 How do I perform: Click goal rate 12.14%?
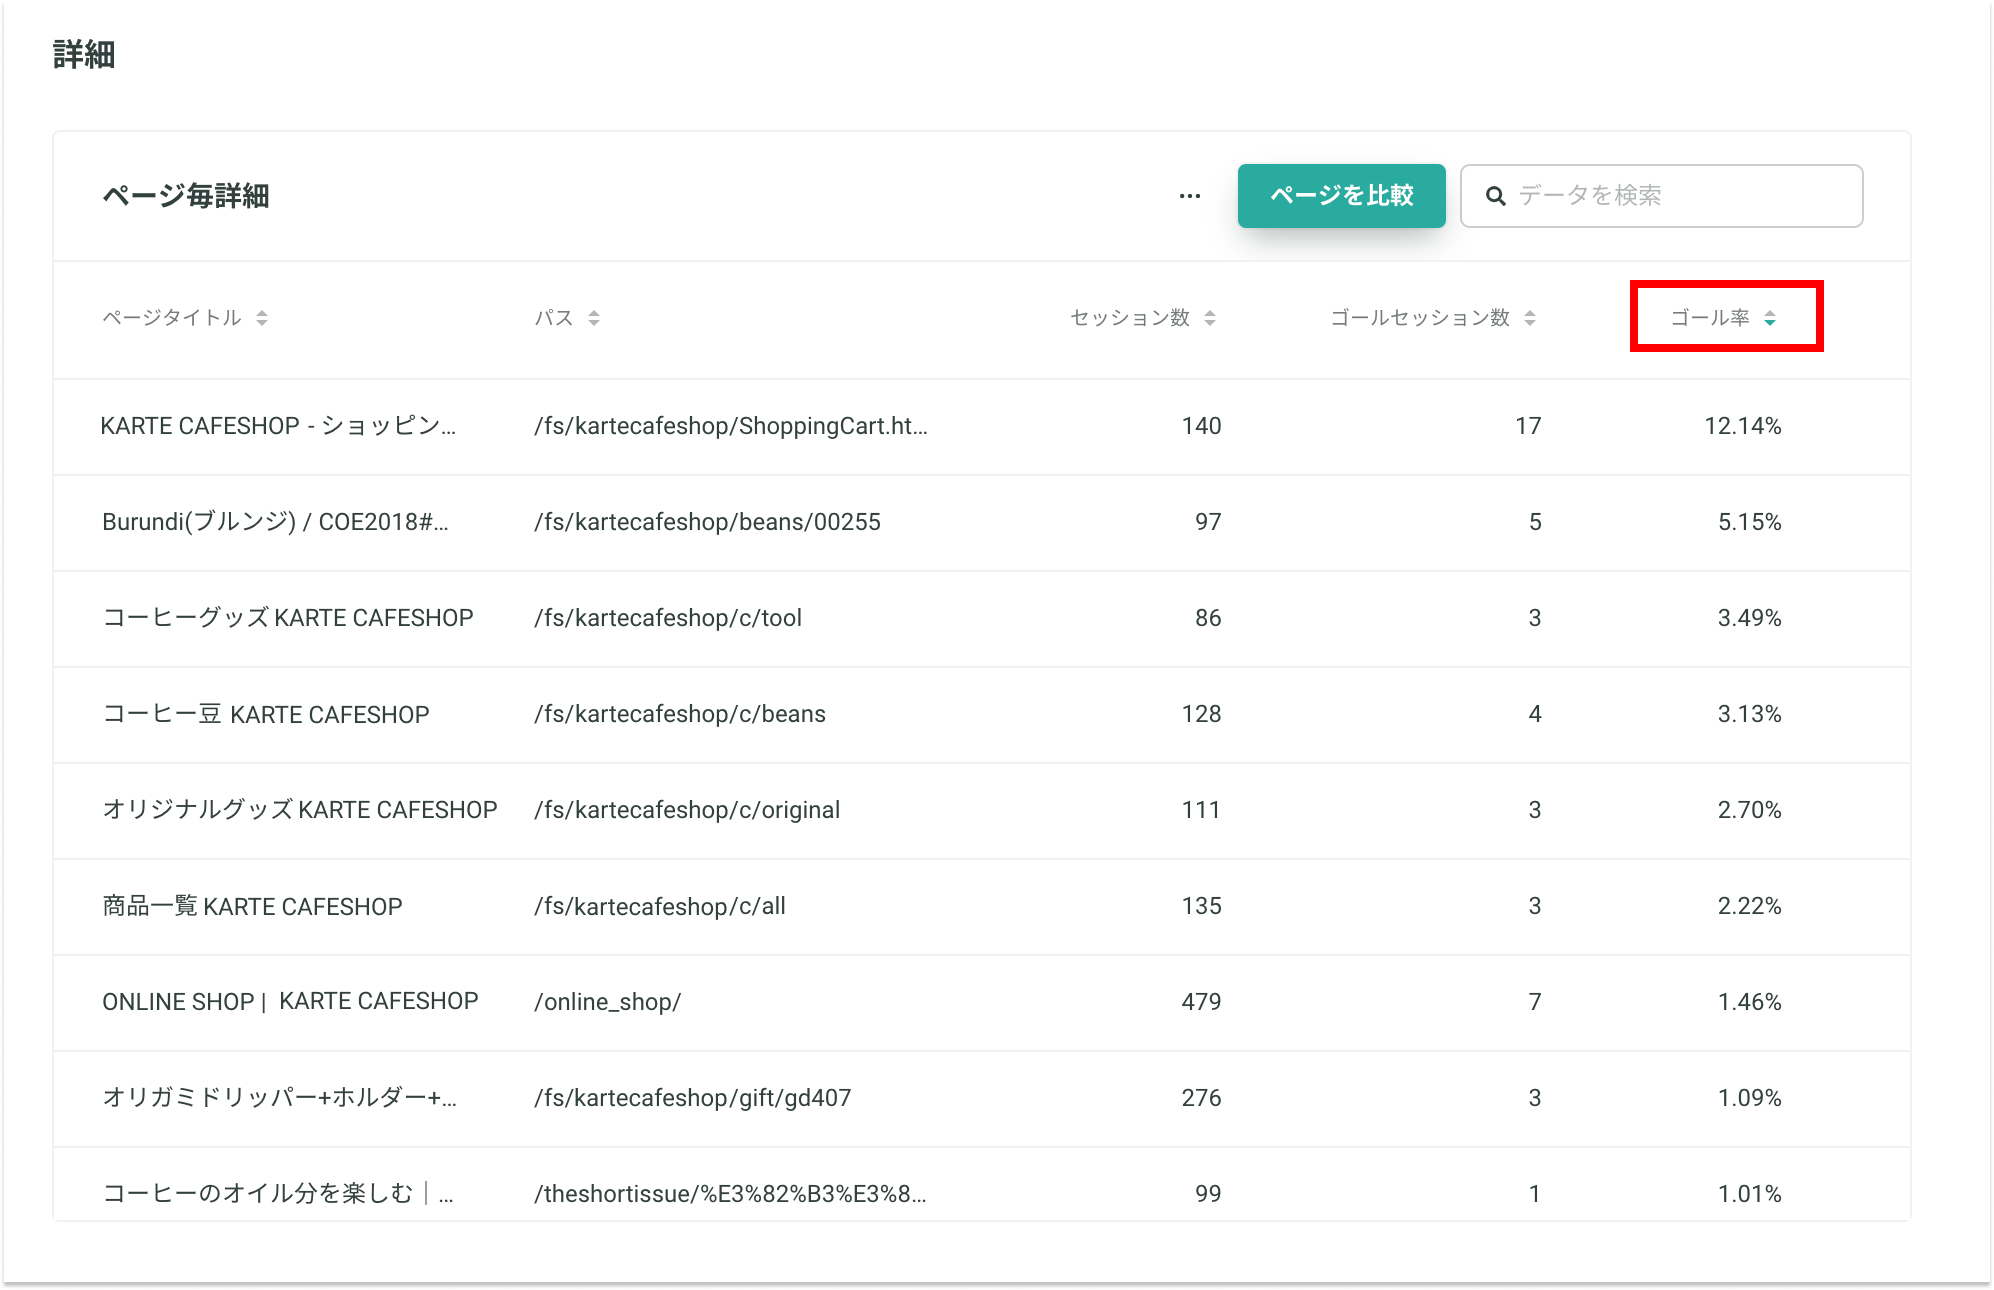click(x=1743, y=426)
